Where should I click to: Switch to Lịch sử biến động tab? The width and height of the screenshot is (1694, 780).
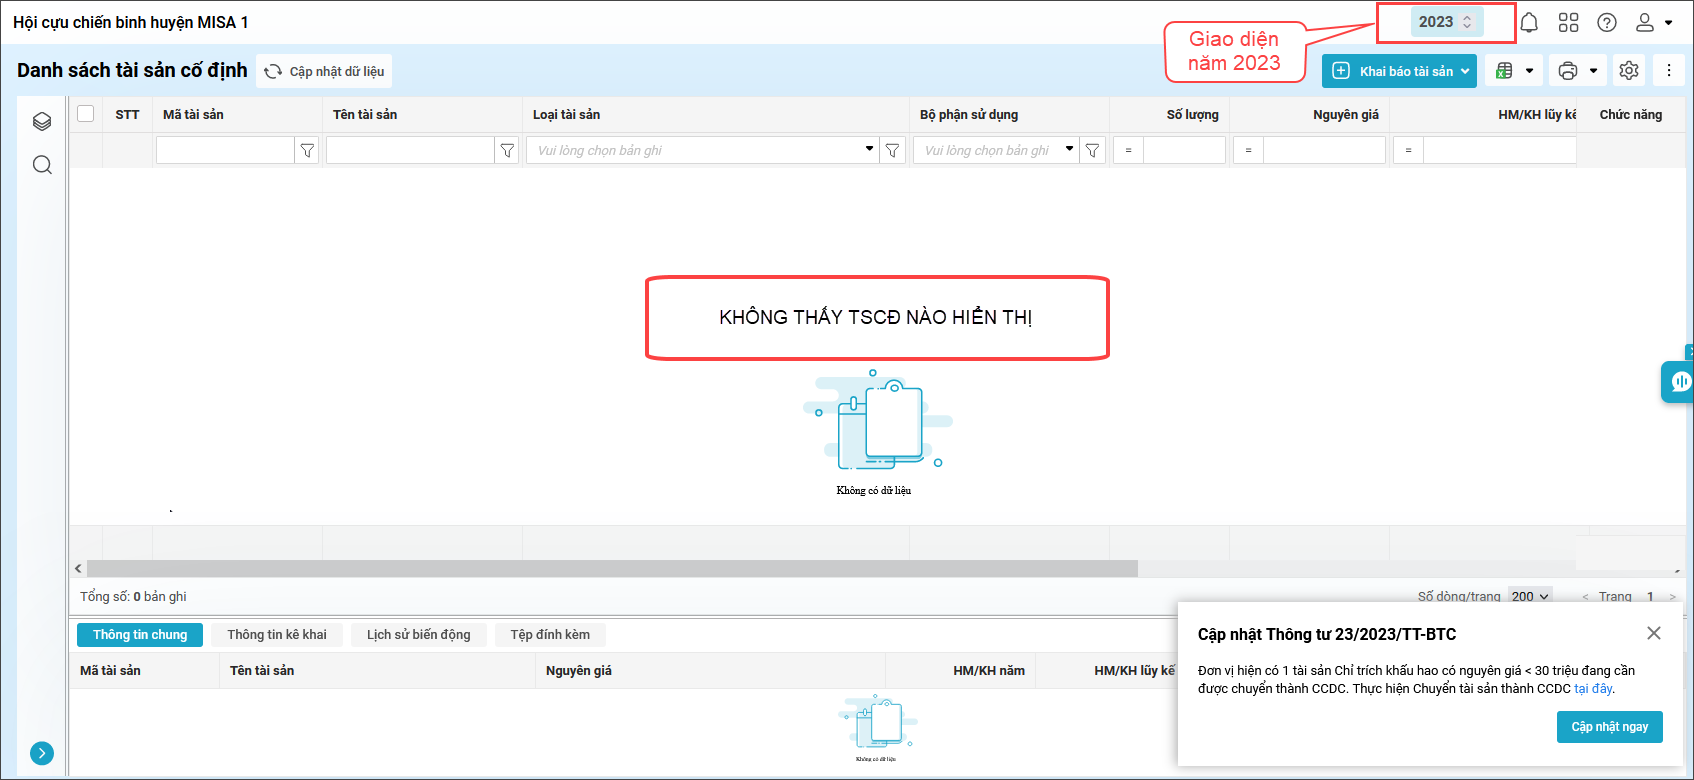pyautogui.click(x=419, y=635)
